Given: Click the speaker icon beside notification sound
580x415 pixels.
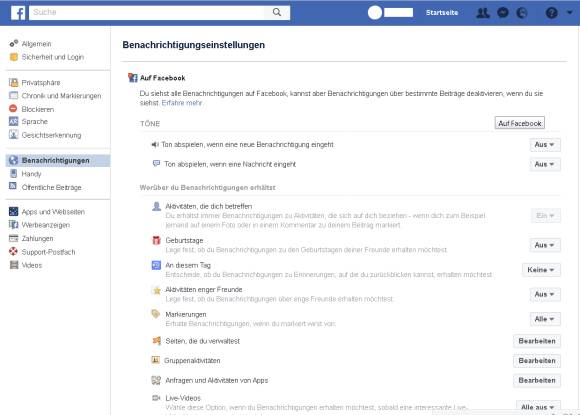Looking at the screenshot, I should (x=155, y=144).
